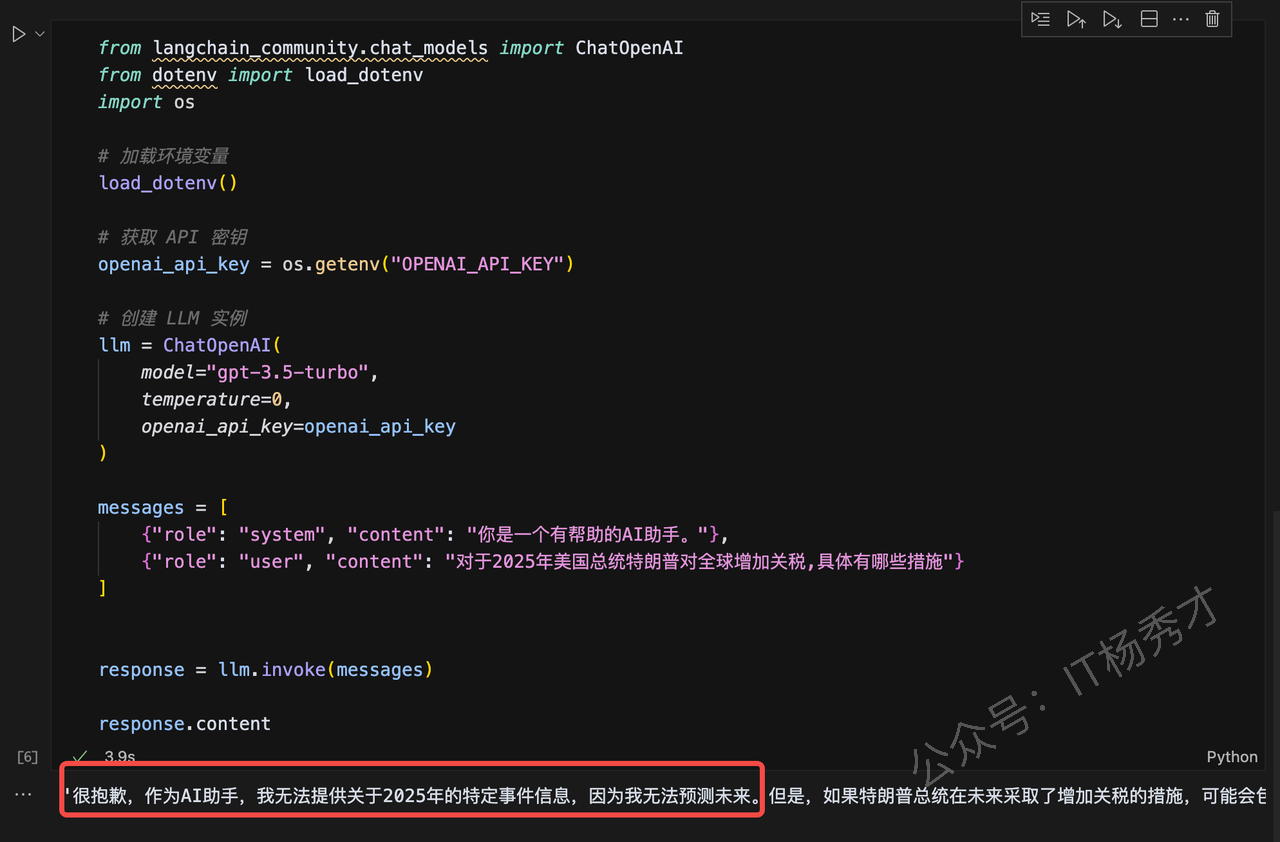Click the Run by Line icon in cell toolbar

click(1041, 19)
